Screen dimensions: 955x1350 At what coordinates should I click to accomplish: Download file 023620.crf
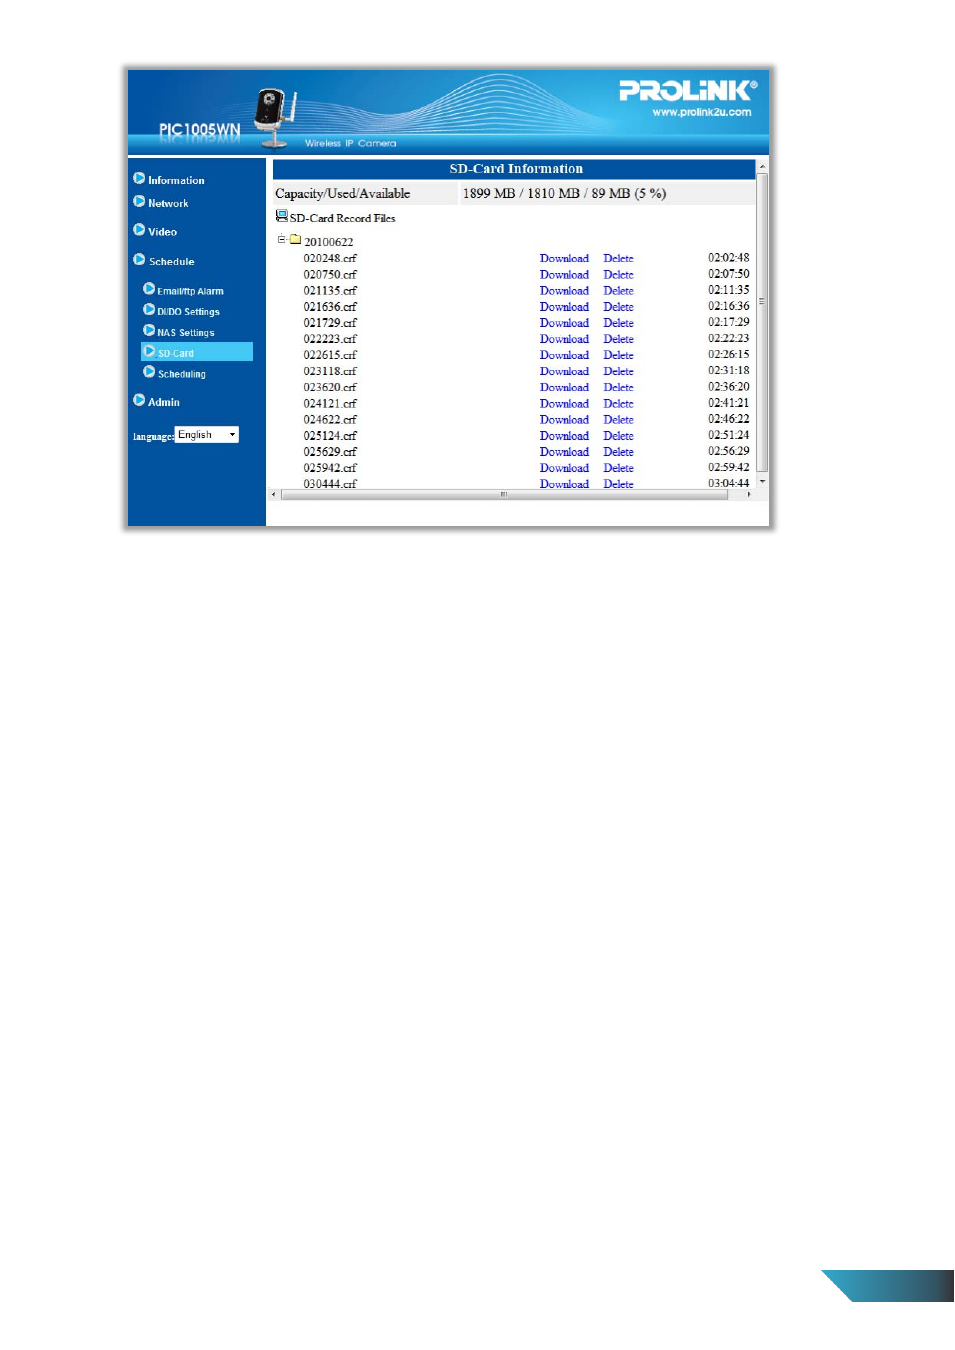click(564, 387)
